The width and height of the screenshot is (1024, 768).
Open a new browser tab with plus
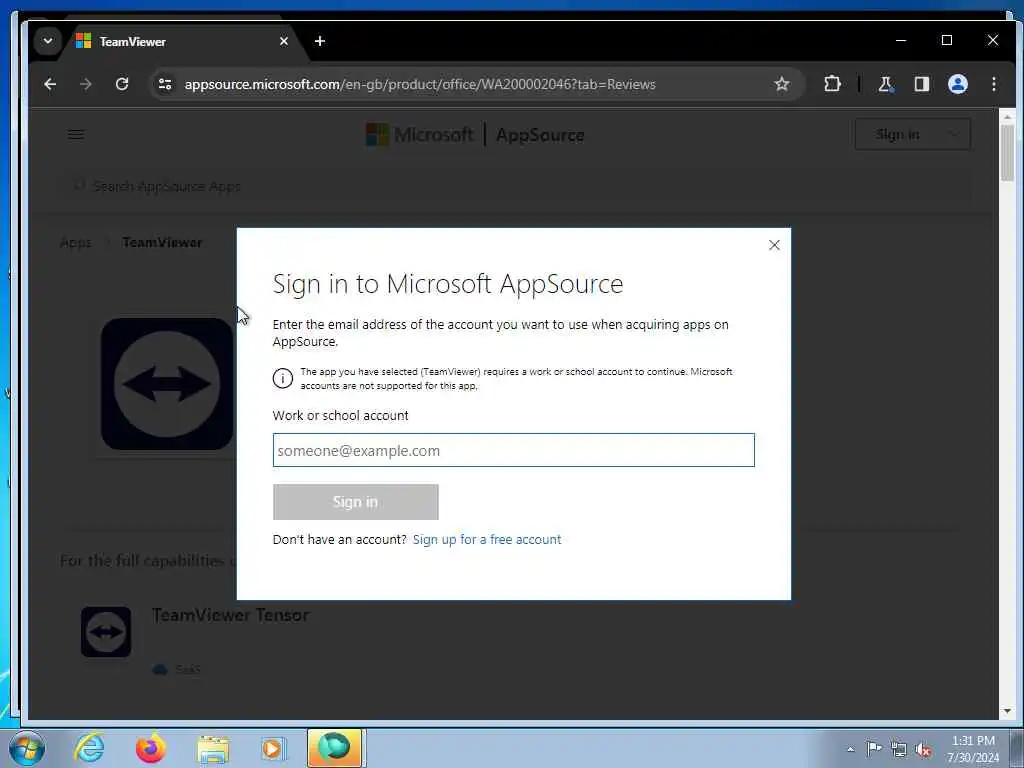(319, 41)
